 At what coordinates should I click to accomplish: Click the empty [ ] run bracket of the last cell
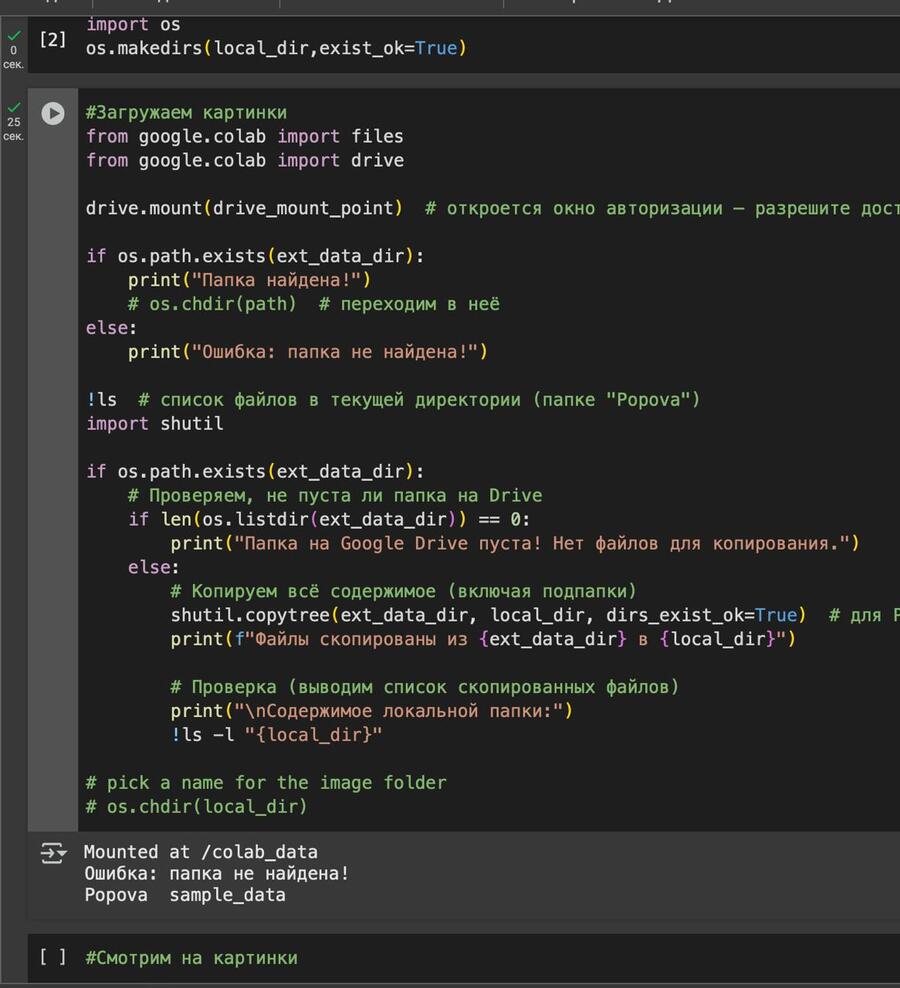pyautogui.click(x=52, y=957)
